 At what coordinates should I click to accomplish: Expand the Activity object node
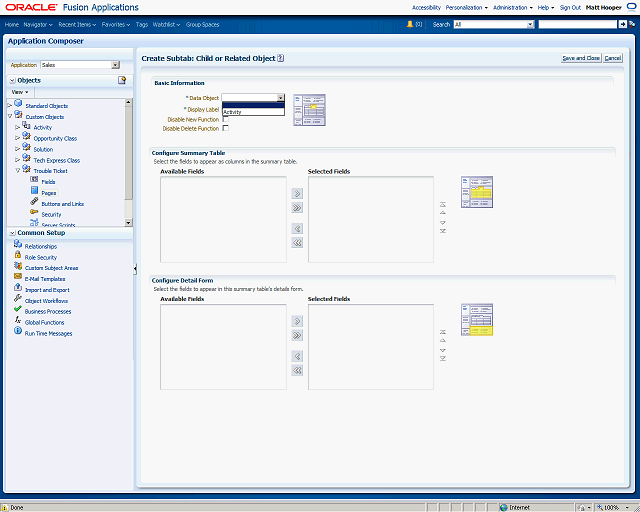pos(18,127)
